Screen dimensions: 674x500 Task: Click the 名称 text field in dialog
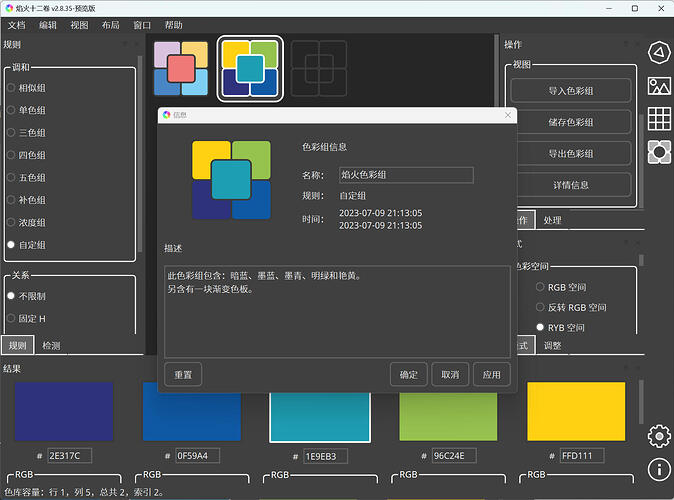coord(405,175)
